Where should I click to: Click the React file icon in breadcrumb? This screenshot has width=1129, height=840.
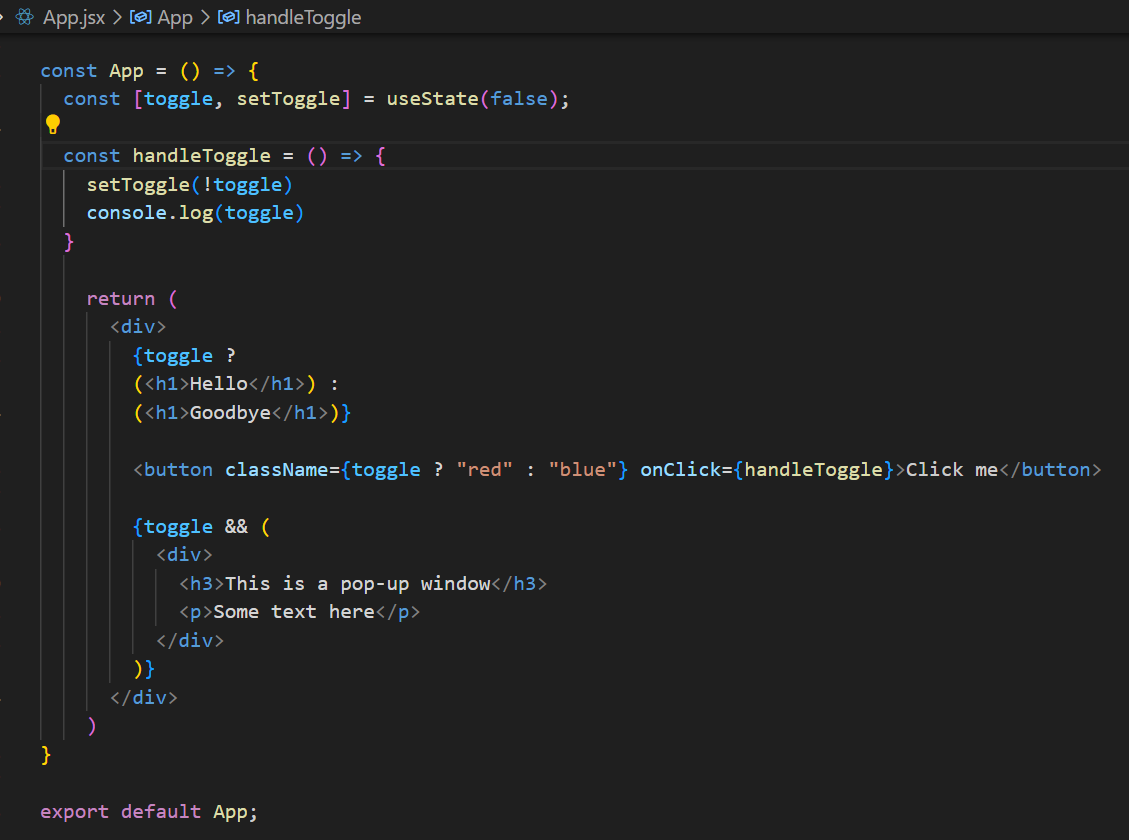tap(24, 17)
